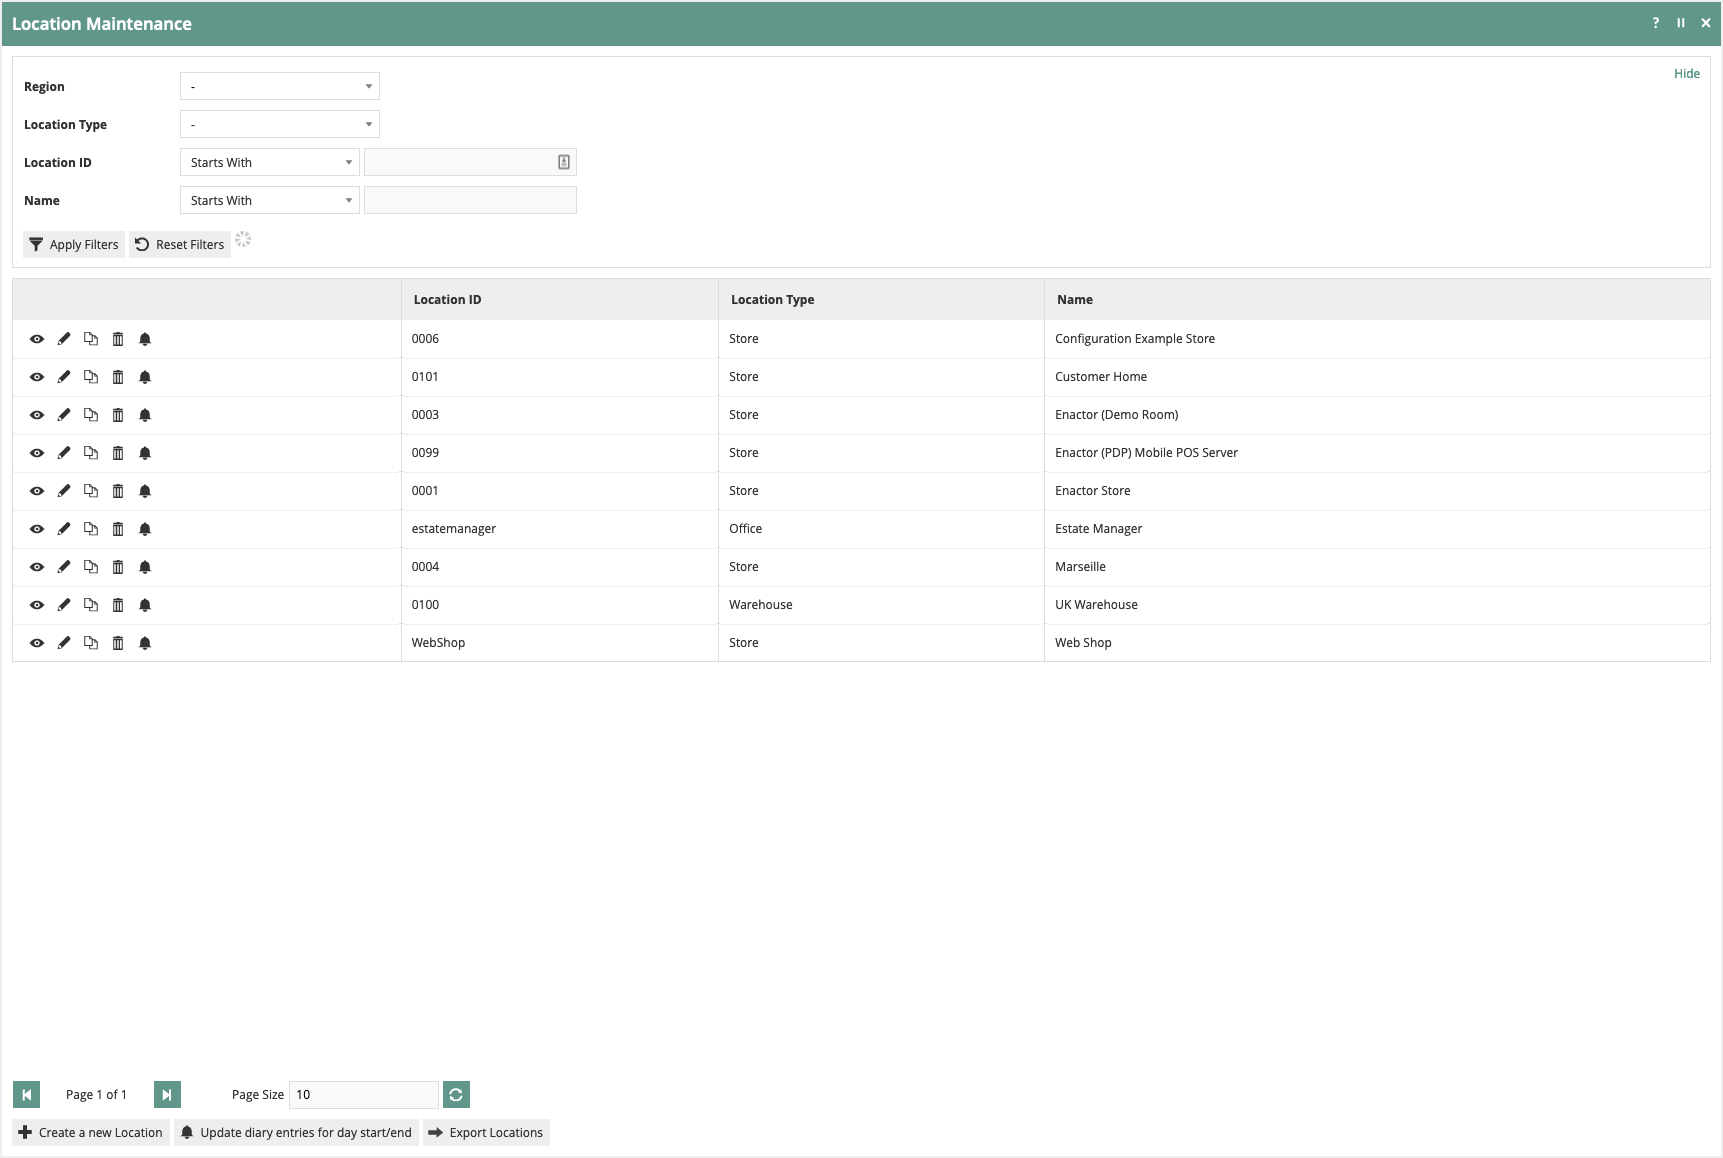View details of Enactor Store

[37, 490]
